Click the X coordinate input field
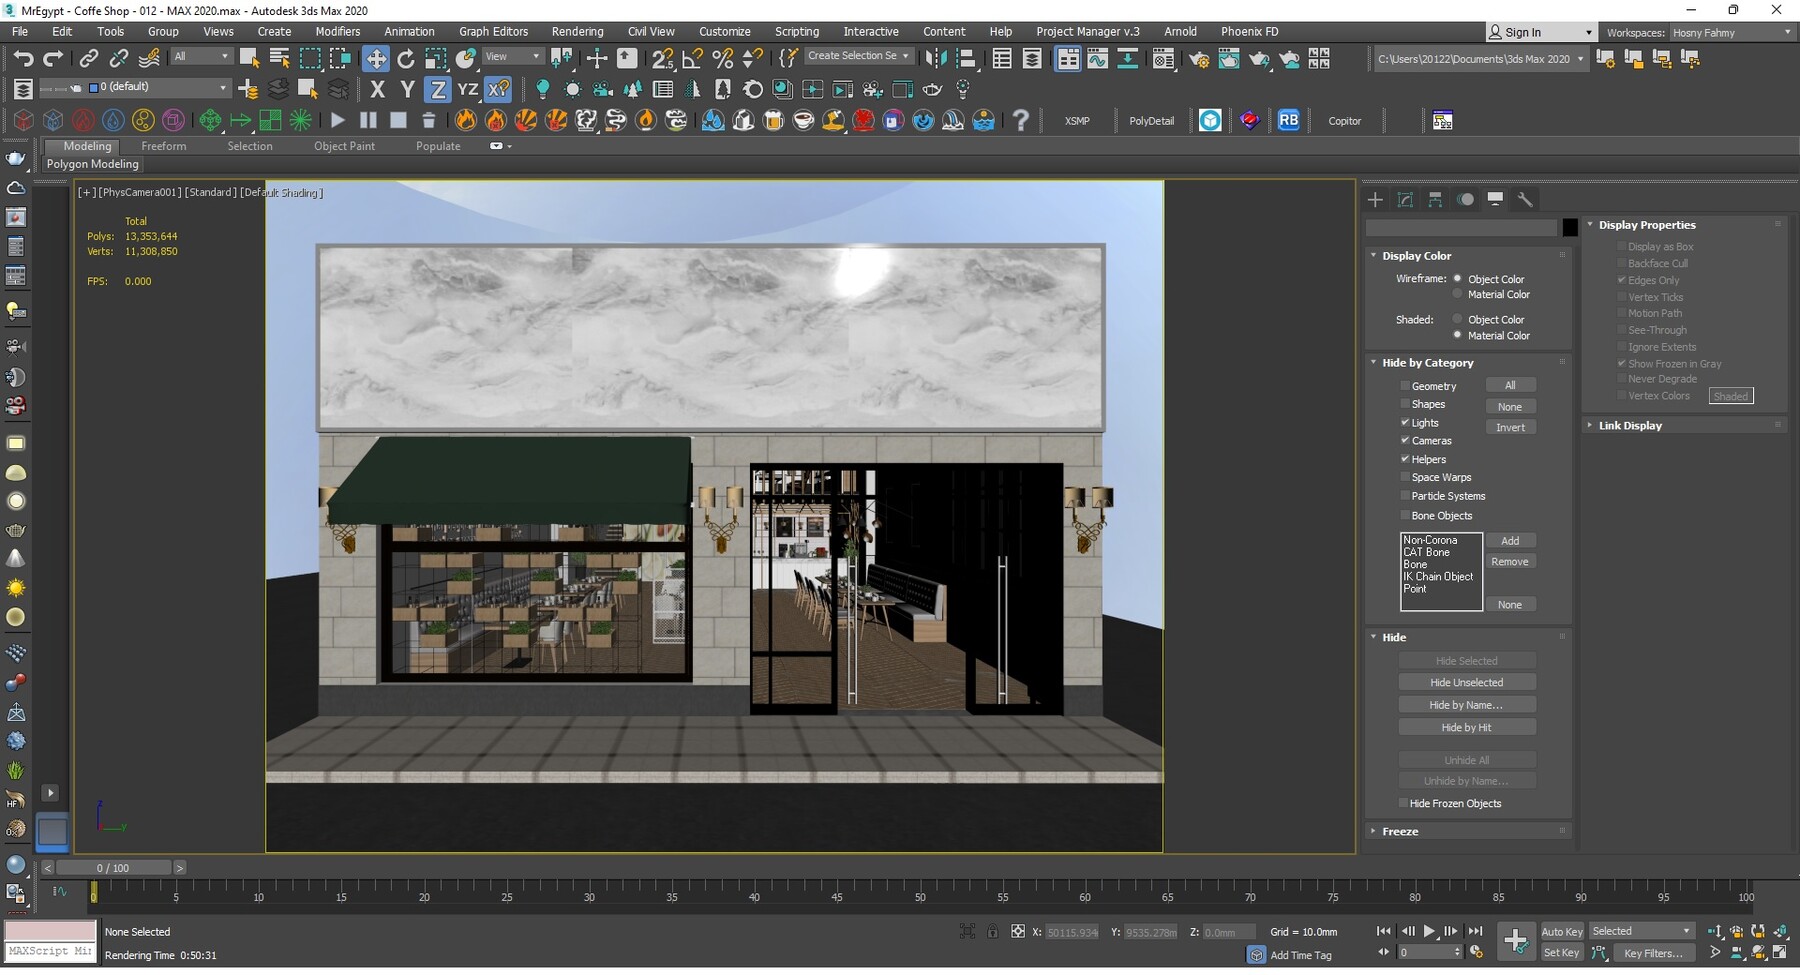 [x=1070, y=931]
